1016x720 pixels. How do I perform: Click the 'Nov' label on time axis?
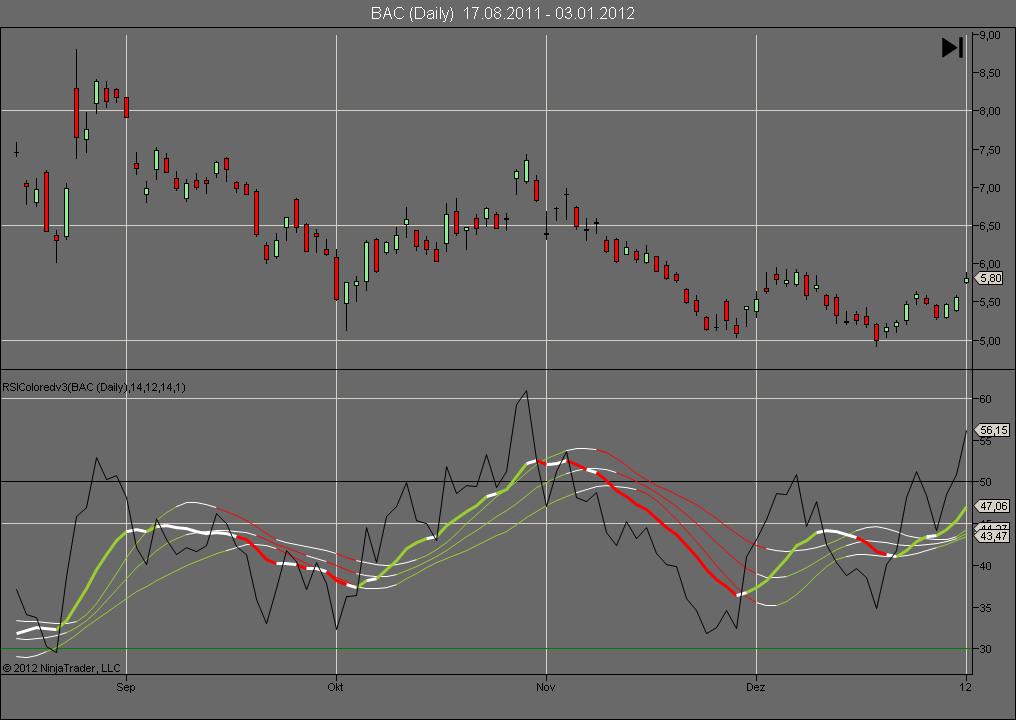pyautogui.click(x=546, y=686)
